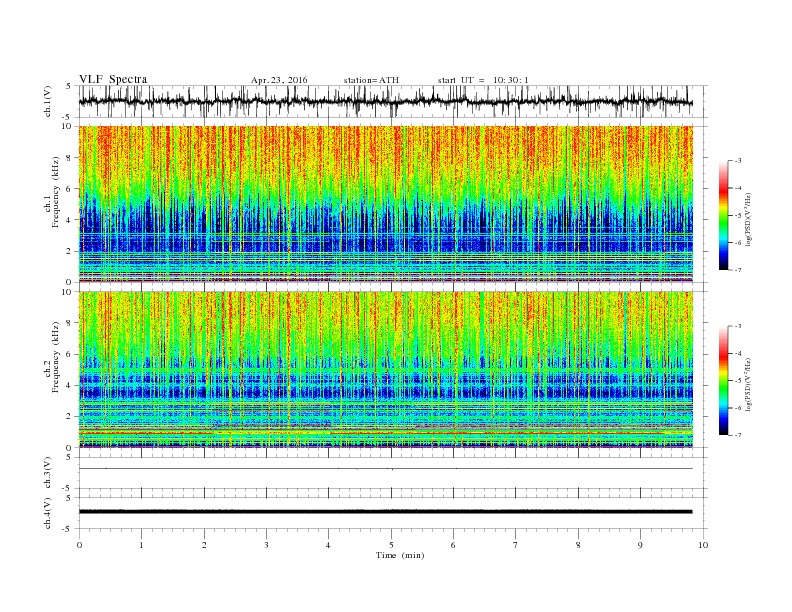Click the ch.1 PSD color scale bar
Screen dimensions: 792x612
point(723,215)
